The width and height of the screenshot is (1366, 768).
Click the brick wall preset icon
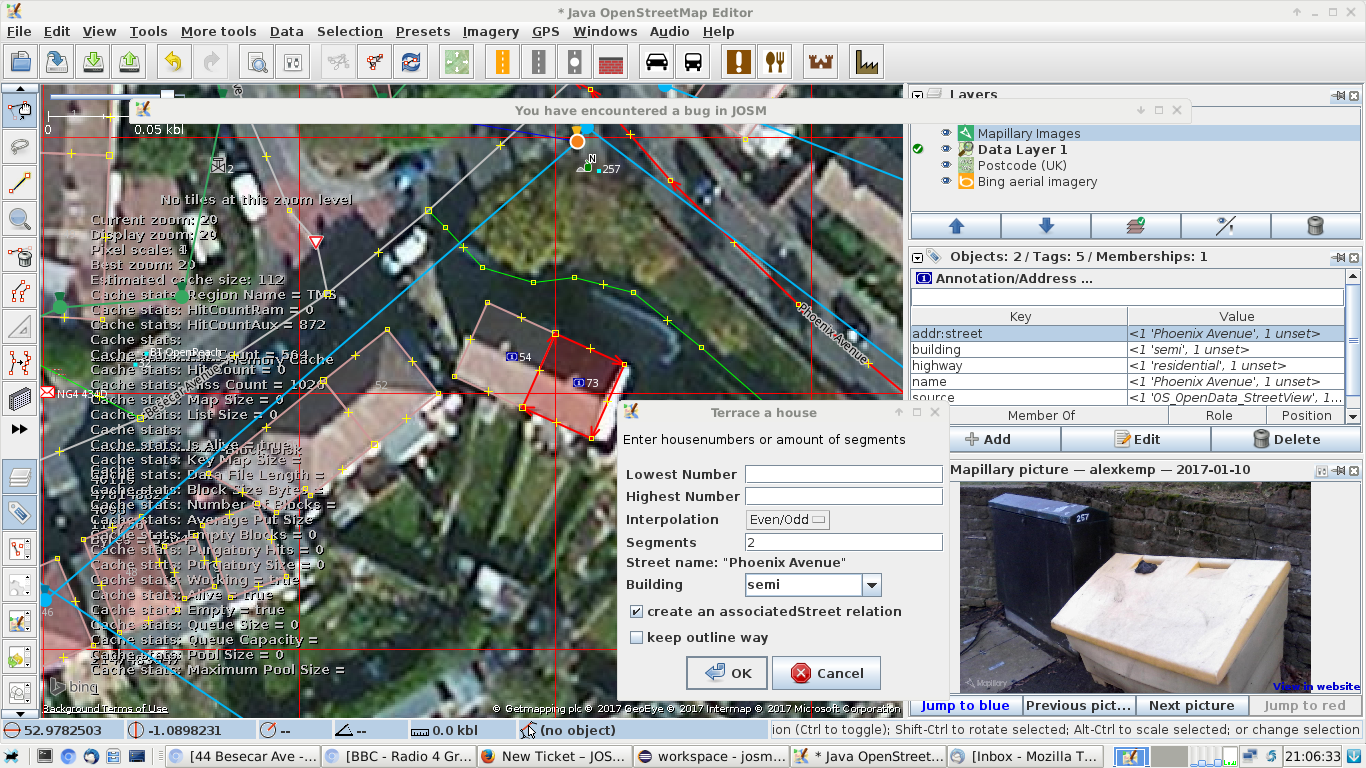[x=610, y=62]
